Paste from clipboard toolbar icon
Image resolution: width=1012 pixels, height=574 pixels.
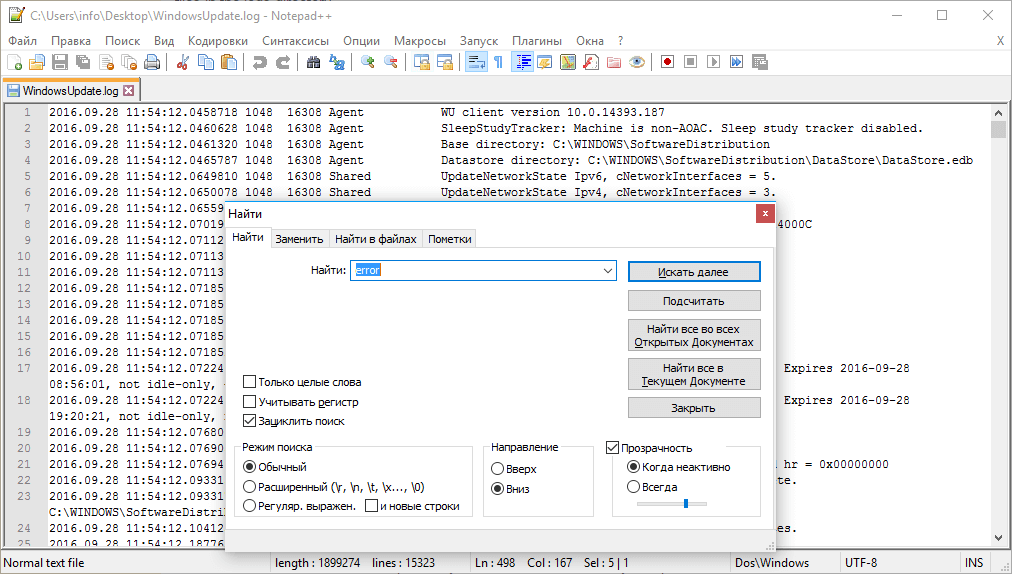click(x=229, y=63)
